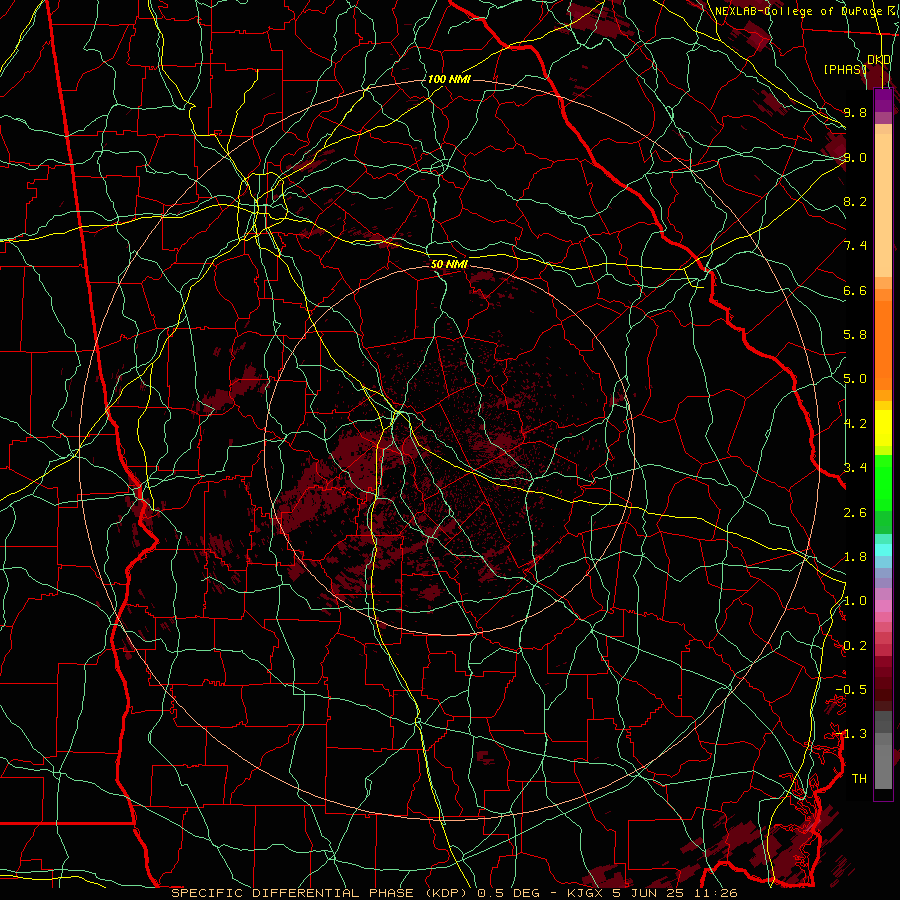Select the -1.3 value on the color scale

click(851, 734)
